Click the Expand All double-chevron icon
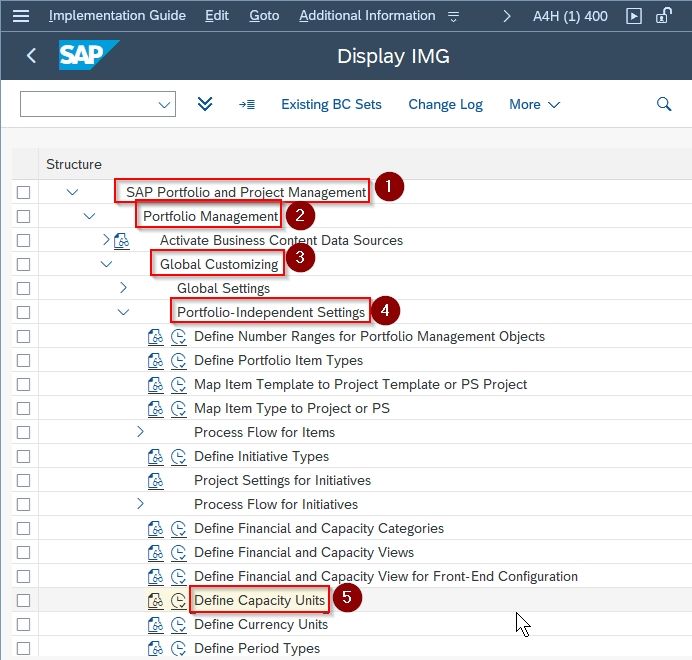This screenshot has height=660, width=692. click(205, 104)
